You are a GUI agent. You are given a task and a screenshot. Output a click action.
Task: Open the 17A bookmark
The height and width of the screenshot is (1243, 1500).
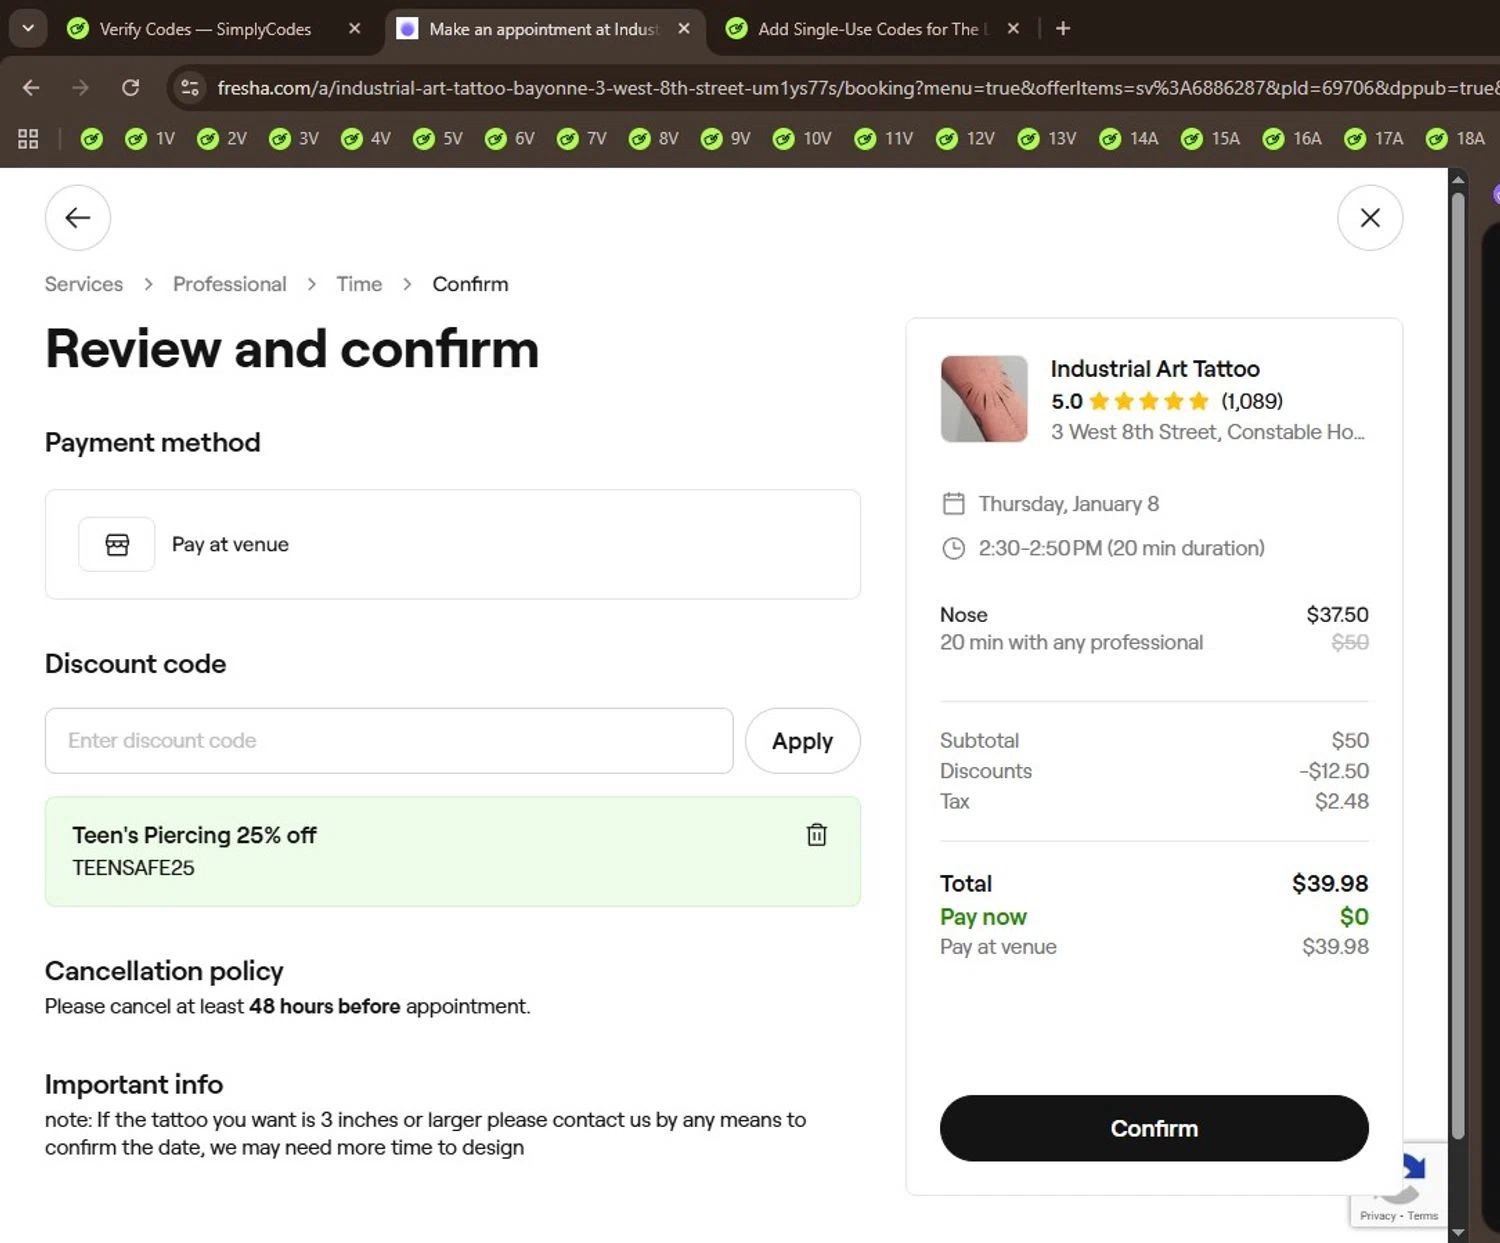[1374, 139]
